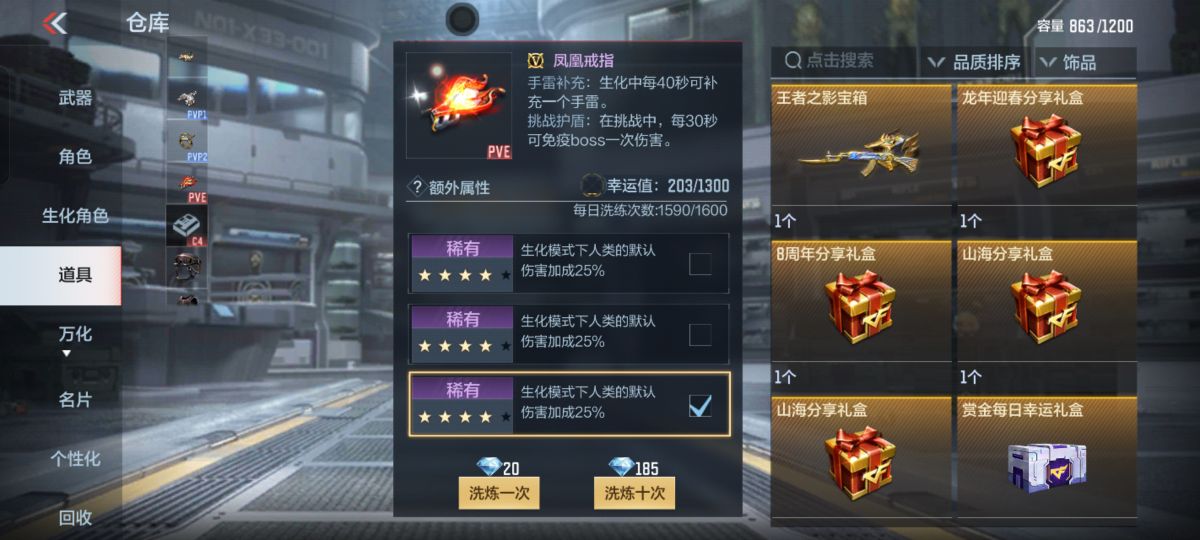Image resolution: width=1200 pixels, height=540 pixels.
Task: Switch to the 武器 sidebar tab
Action: tap(75, 98)
